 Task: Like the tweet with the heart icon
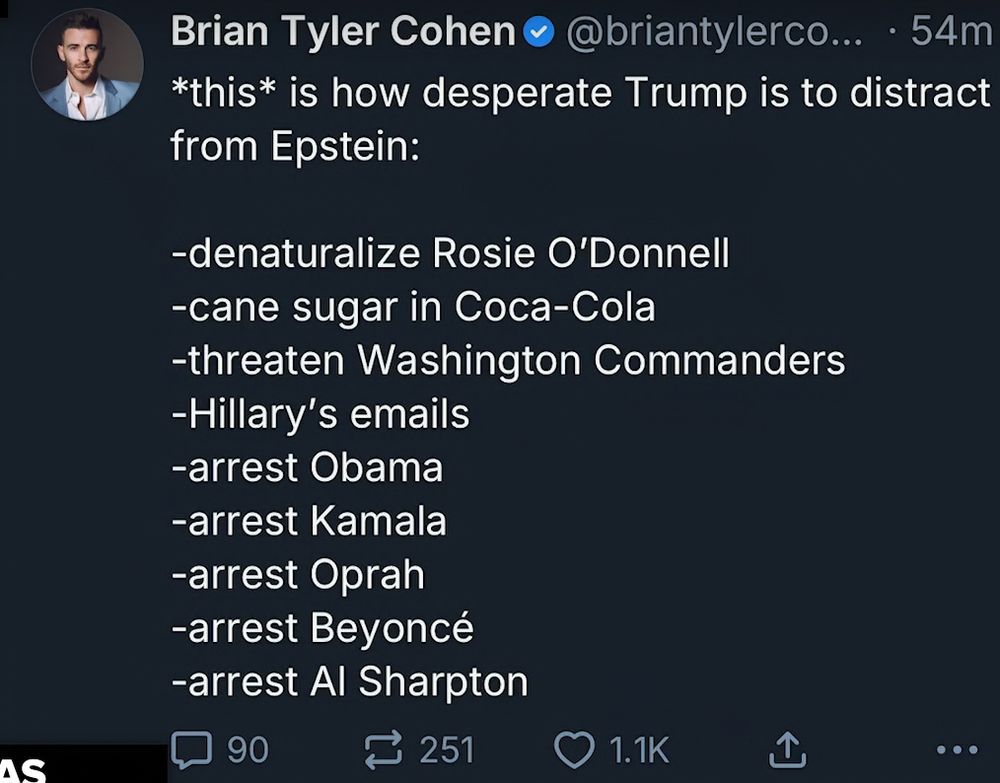tap(574, 749)
